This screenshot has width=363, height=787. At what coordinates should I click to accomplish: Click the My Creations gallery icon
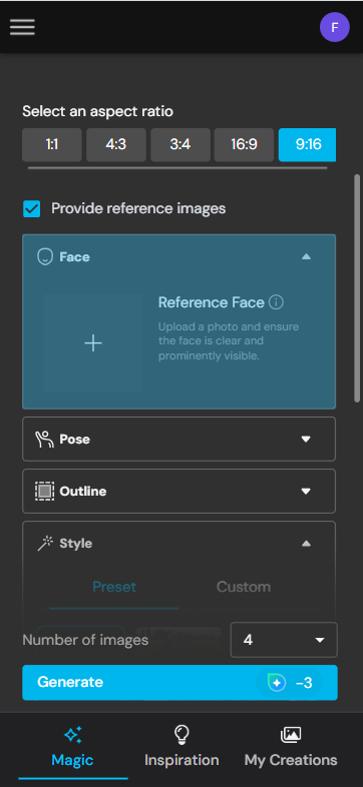point(291,735)
